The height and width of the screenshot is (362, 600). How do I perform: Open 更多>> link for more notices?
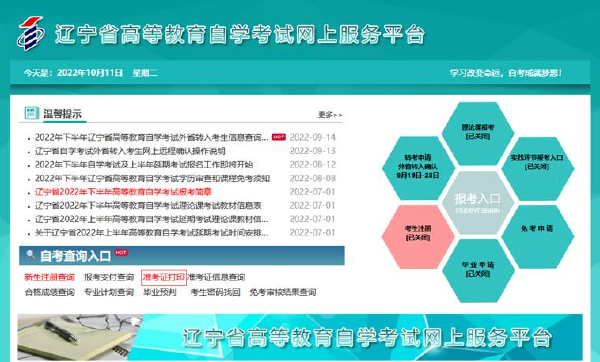coord(330,114)
